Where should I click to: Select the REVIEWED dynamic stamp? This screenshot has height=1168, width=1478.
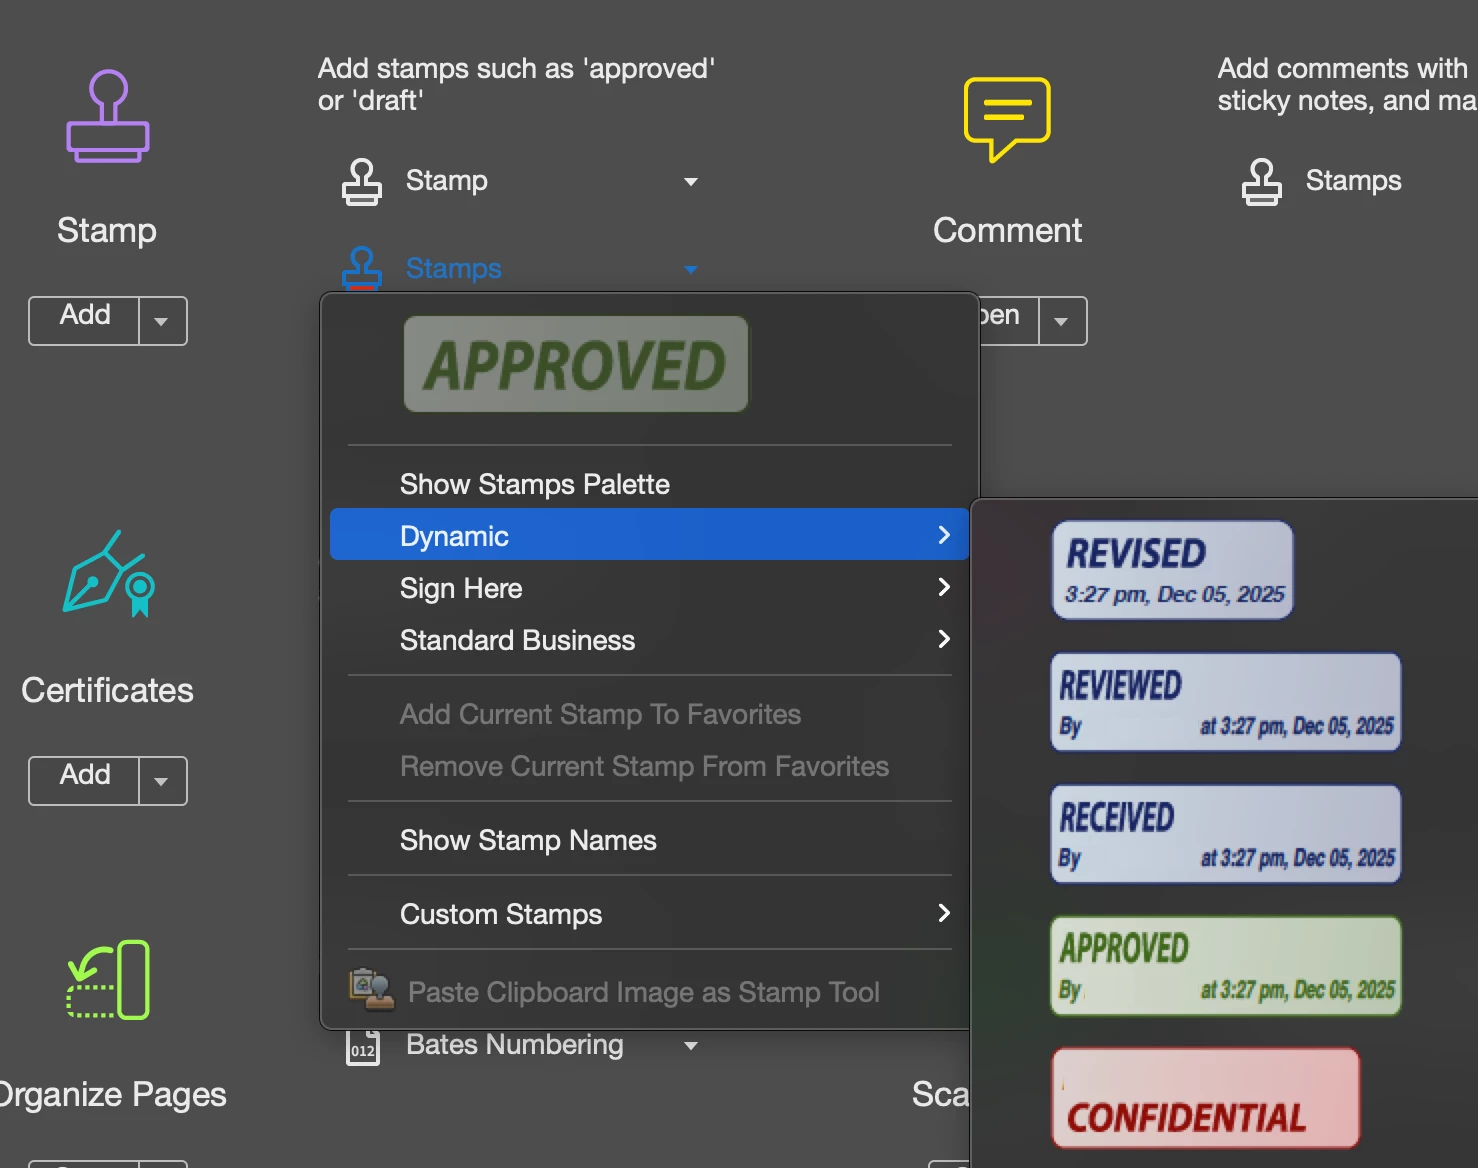click(x=1226, y=702)
